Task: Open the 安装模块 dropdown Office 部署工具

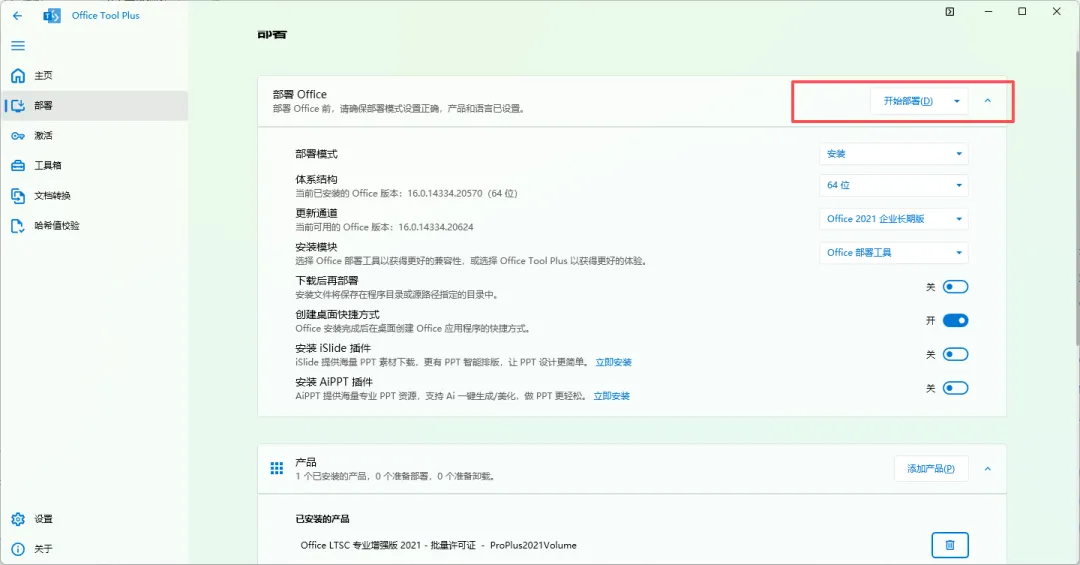Action: (893, 253)
